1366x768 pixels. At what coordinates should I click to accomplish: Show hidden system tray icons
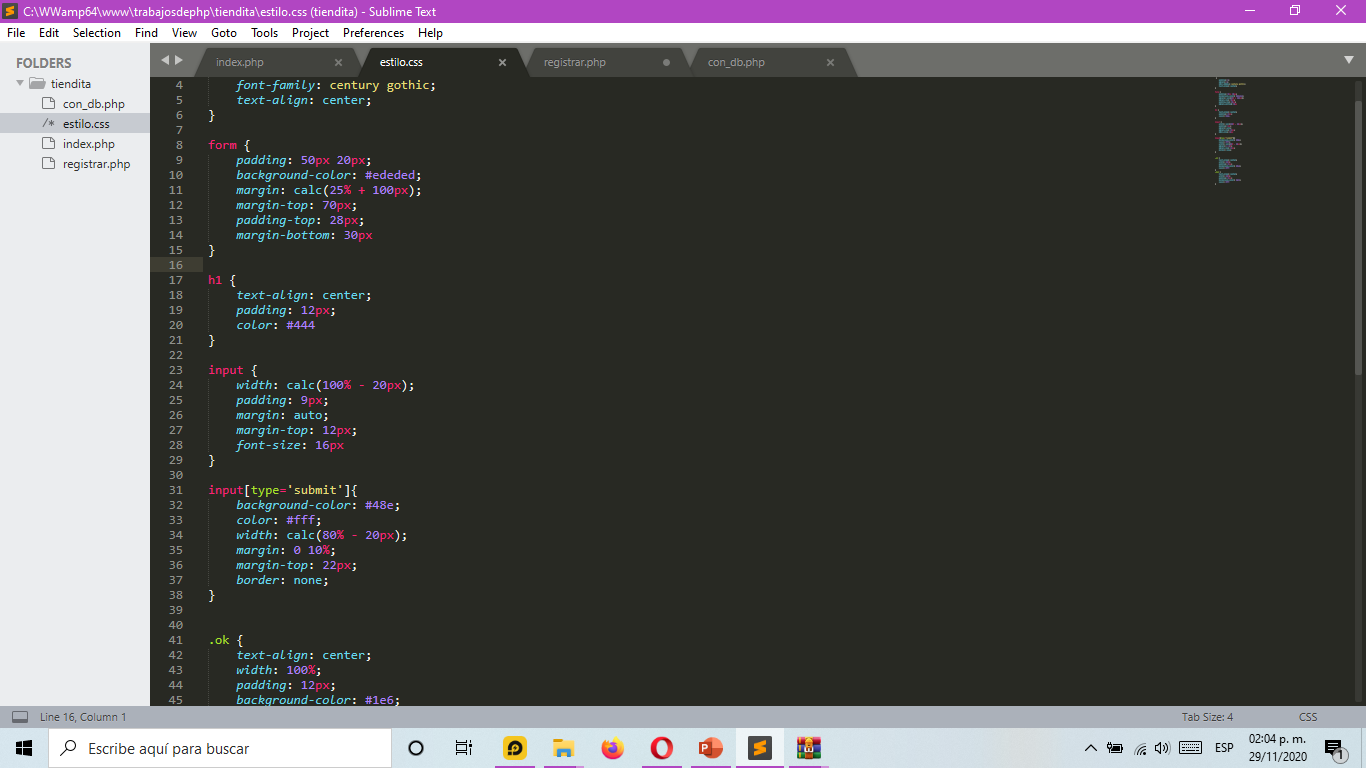[1091, 748]
